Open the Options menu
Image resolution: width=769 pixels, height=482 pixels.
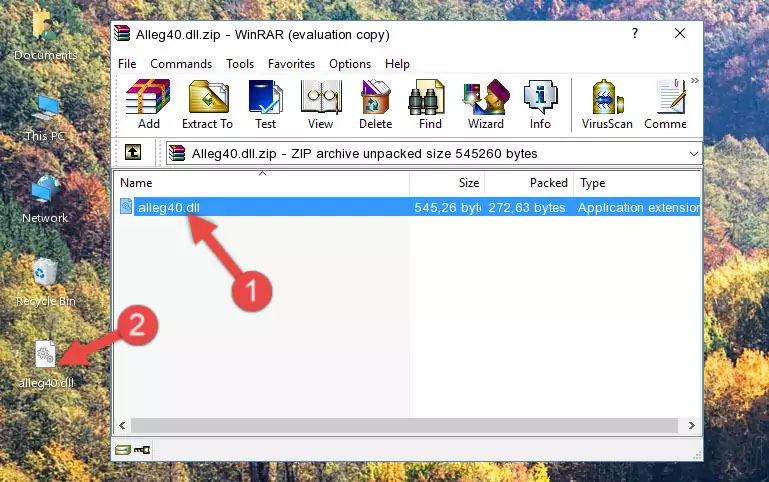point(350,64)
